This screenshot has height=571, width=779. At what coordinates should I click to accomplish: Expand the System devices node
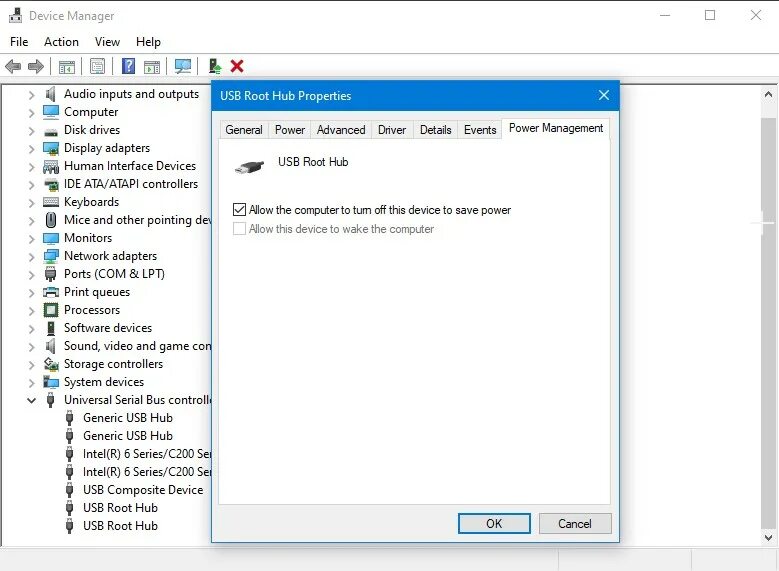[31, 382]
